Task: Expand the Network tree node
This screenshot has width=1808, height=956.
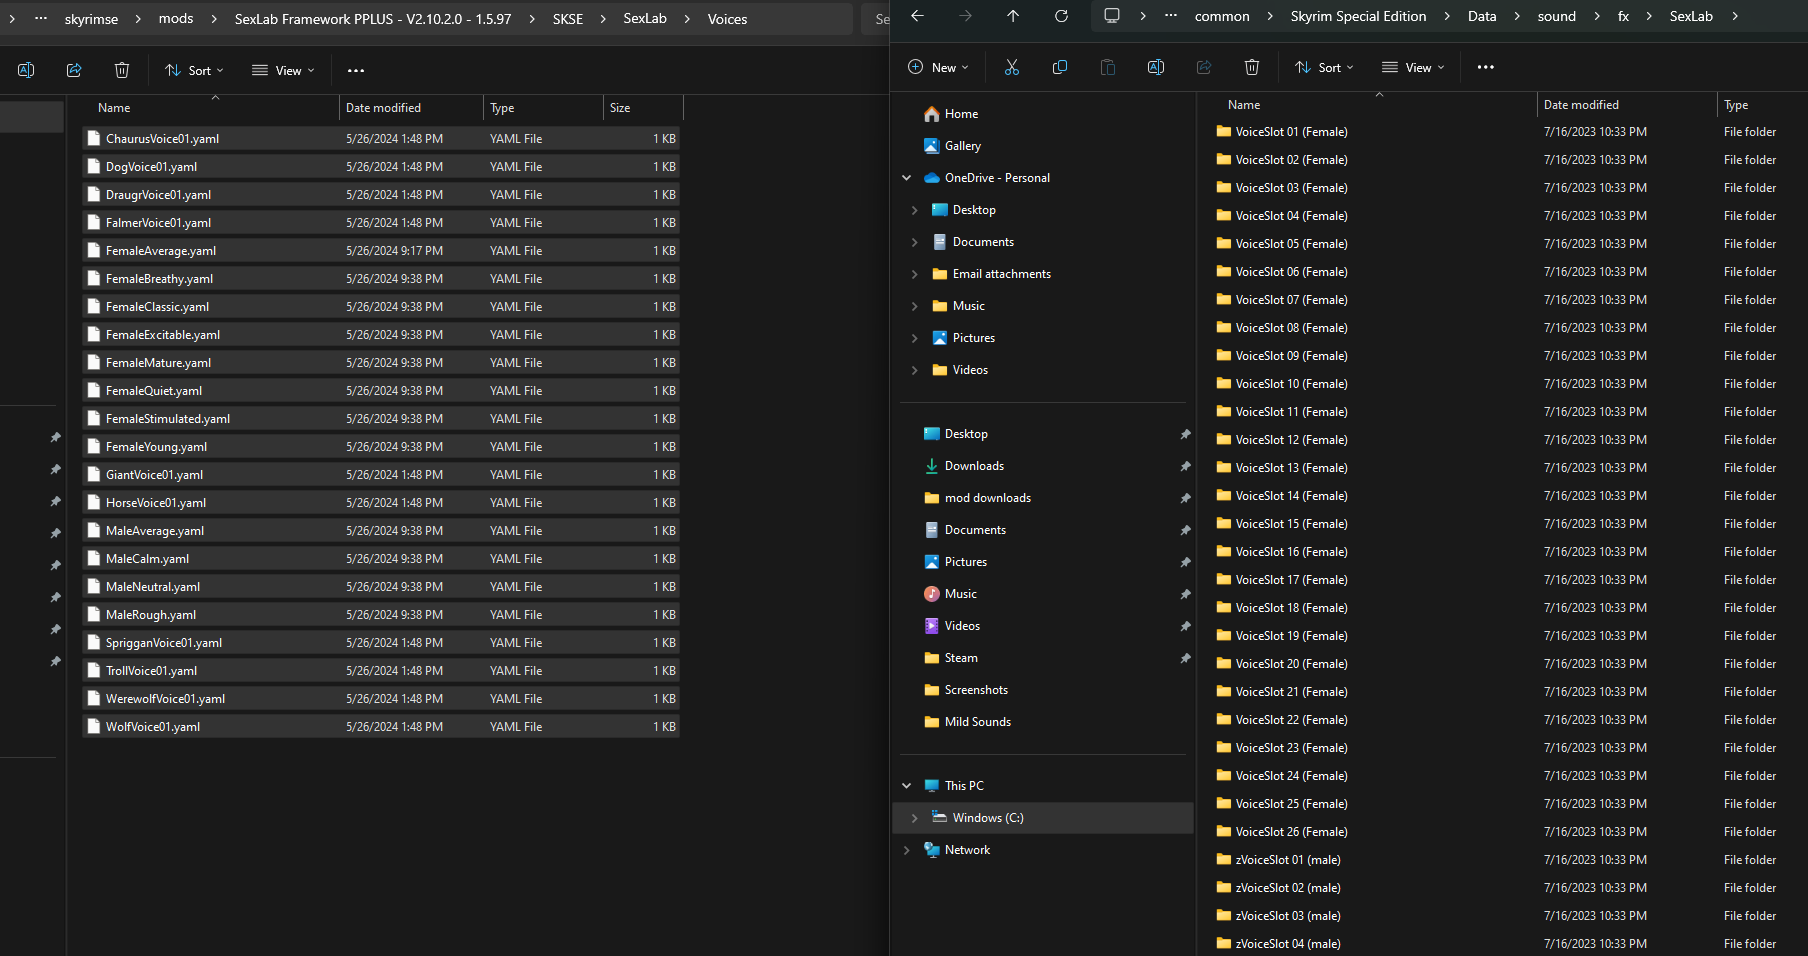Action: point(906,850)
